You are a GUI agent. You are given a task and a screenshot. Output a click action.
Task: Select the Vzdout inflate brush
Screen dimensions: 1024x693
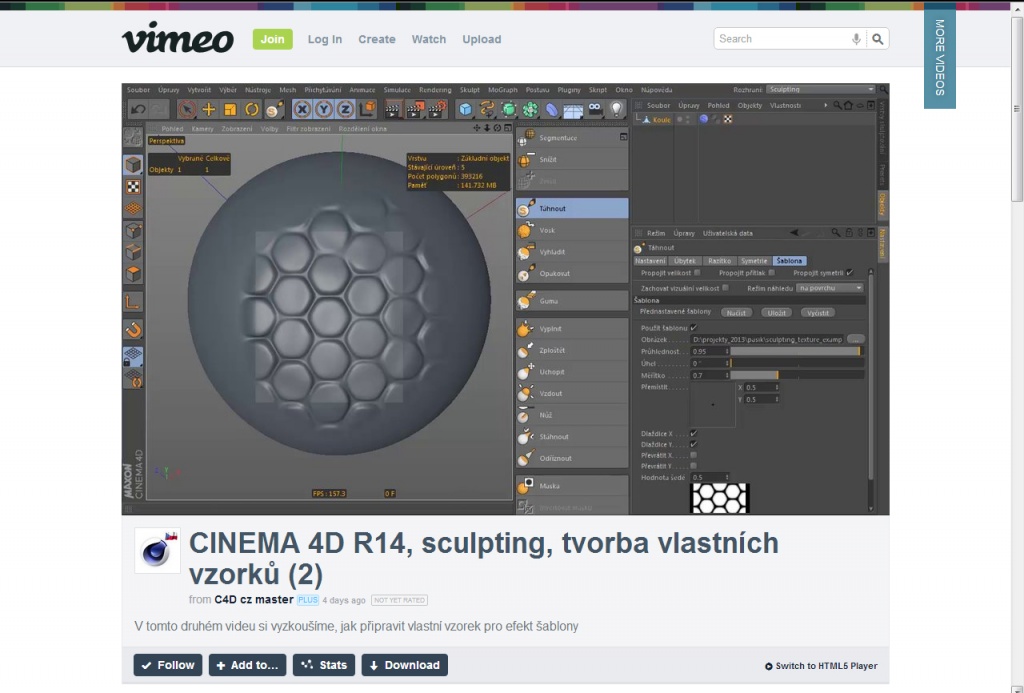coord(572,393)
